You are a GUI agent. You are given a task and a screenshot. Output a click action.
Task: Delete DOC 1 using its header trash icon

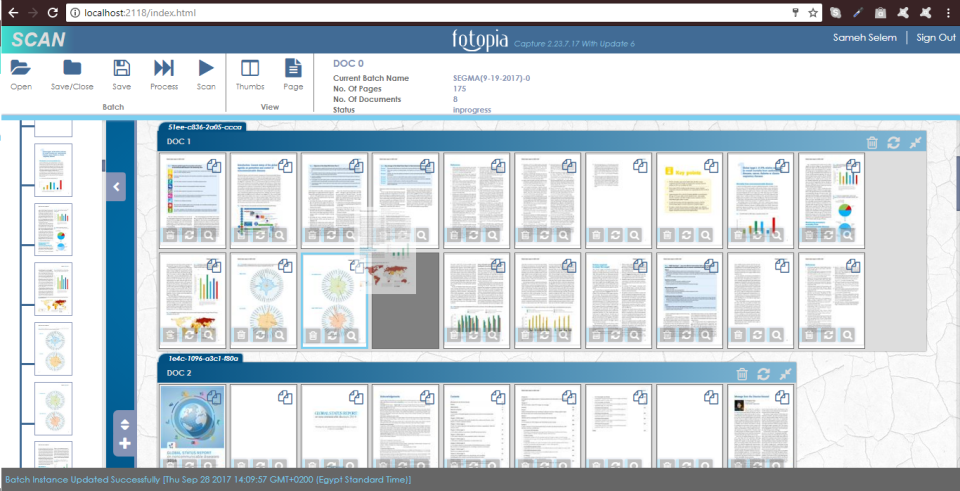pos(872,143)
